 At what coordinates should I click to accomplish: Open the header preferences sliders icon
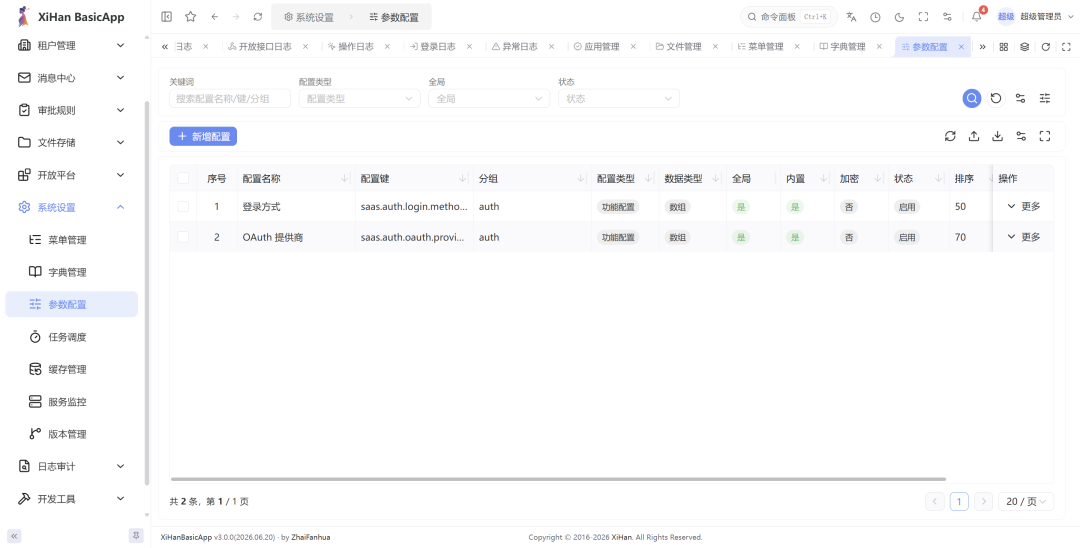coord(947,17)
